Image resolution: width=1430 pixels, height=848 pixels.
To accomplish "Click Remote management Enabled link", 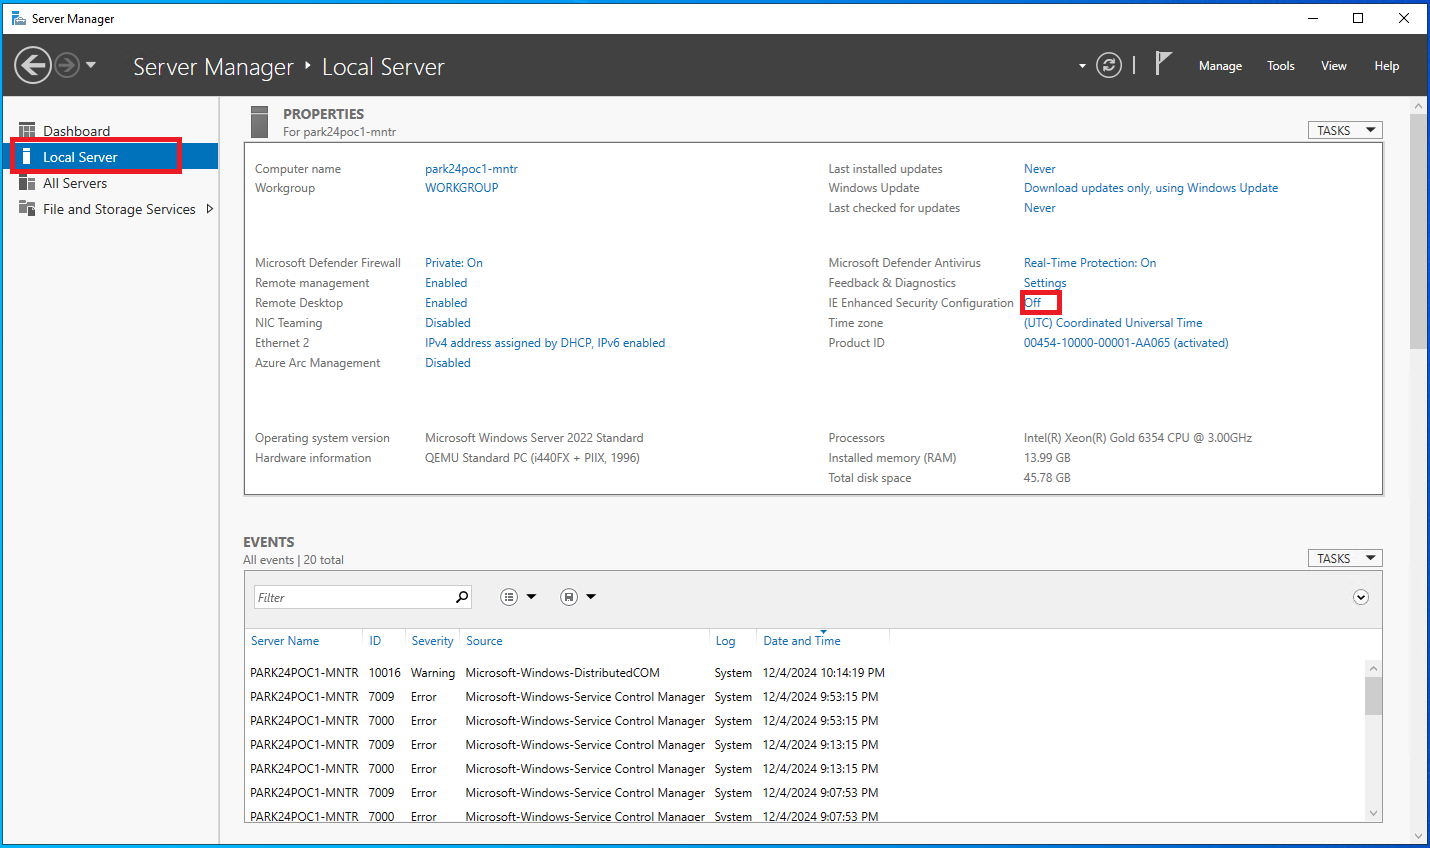I will click(446, 283).
